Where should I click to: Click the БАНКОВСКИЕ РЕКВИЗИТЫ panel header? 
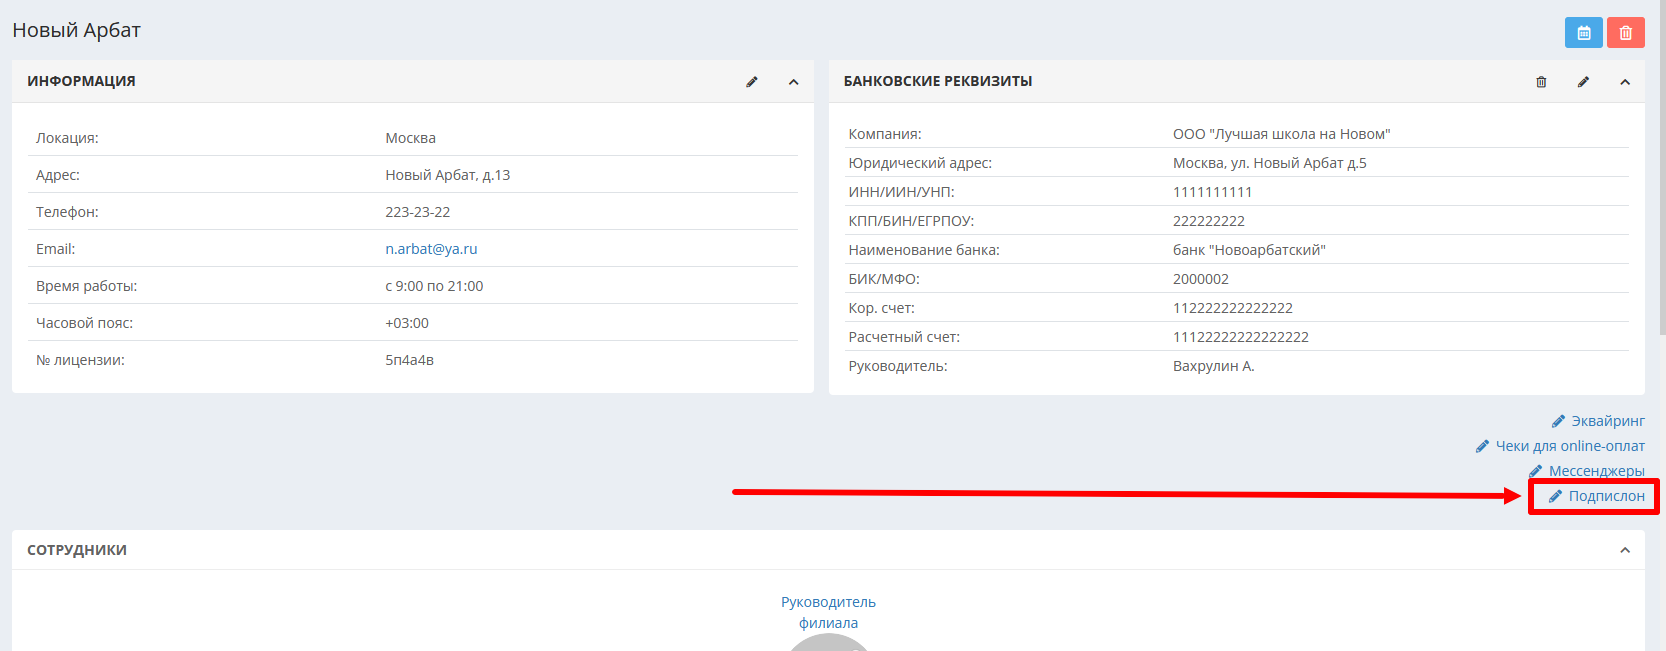point(937,81)
